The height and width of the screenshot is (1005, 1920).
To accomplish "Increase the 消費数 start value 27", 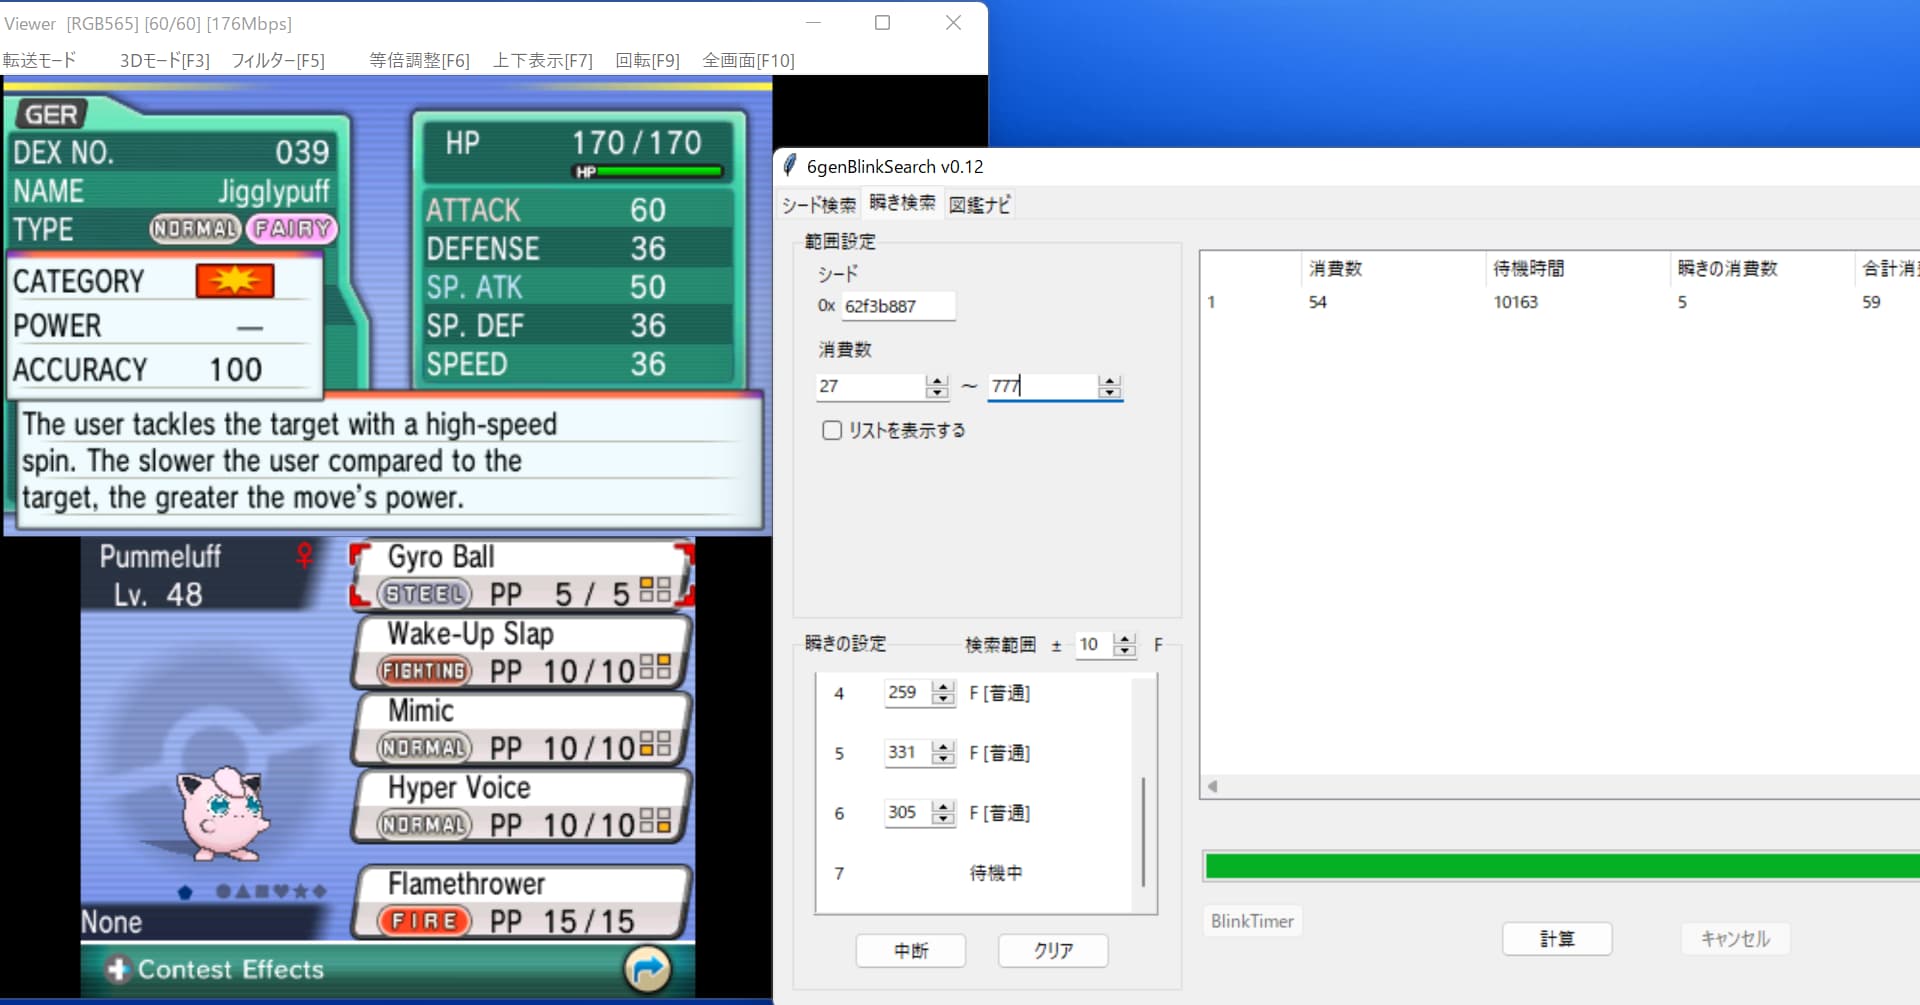I will coord(937,380).
